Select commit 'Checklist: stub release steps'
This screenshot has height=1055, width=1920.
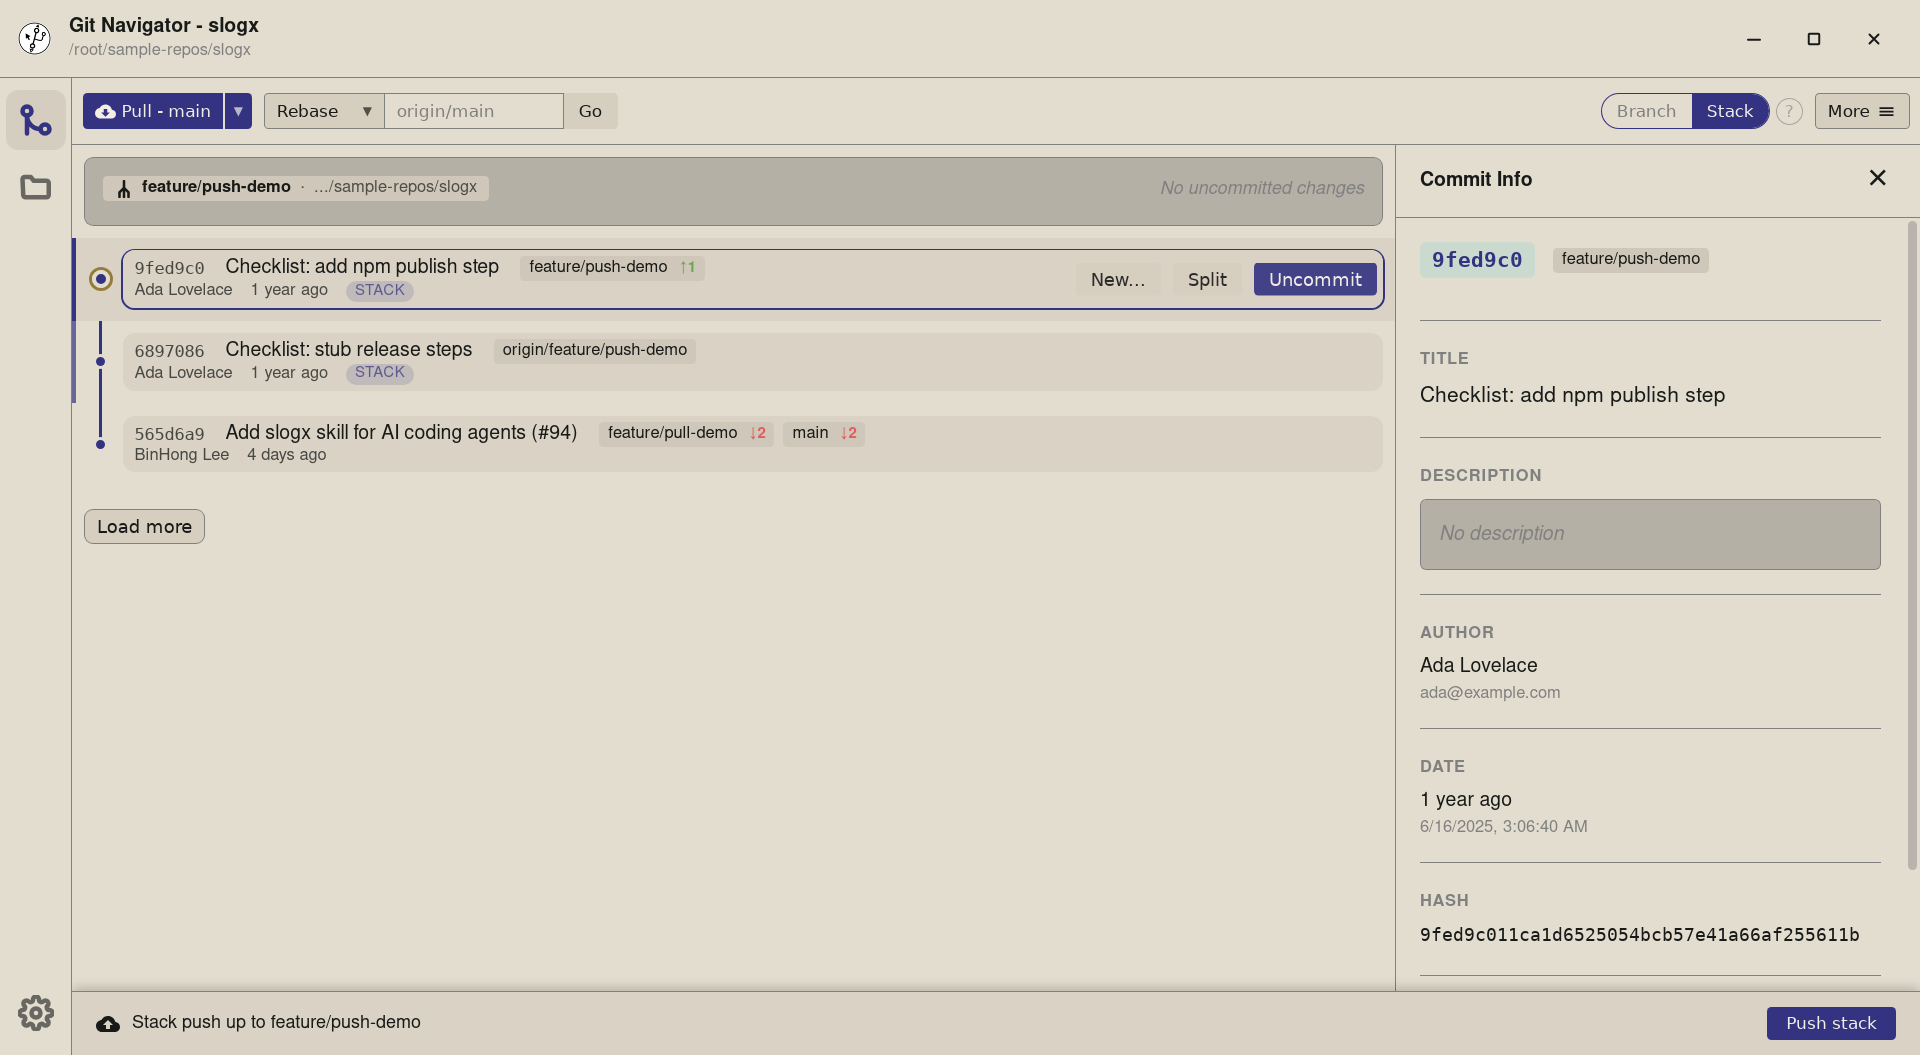[752, 362]
